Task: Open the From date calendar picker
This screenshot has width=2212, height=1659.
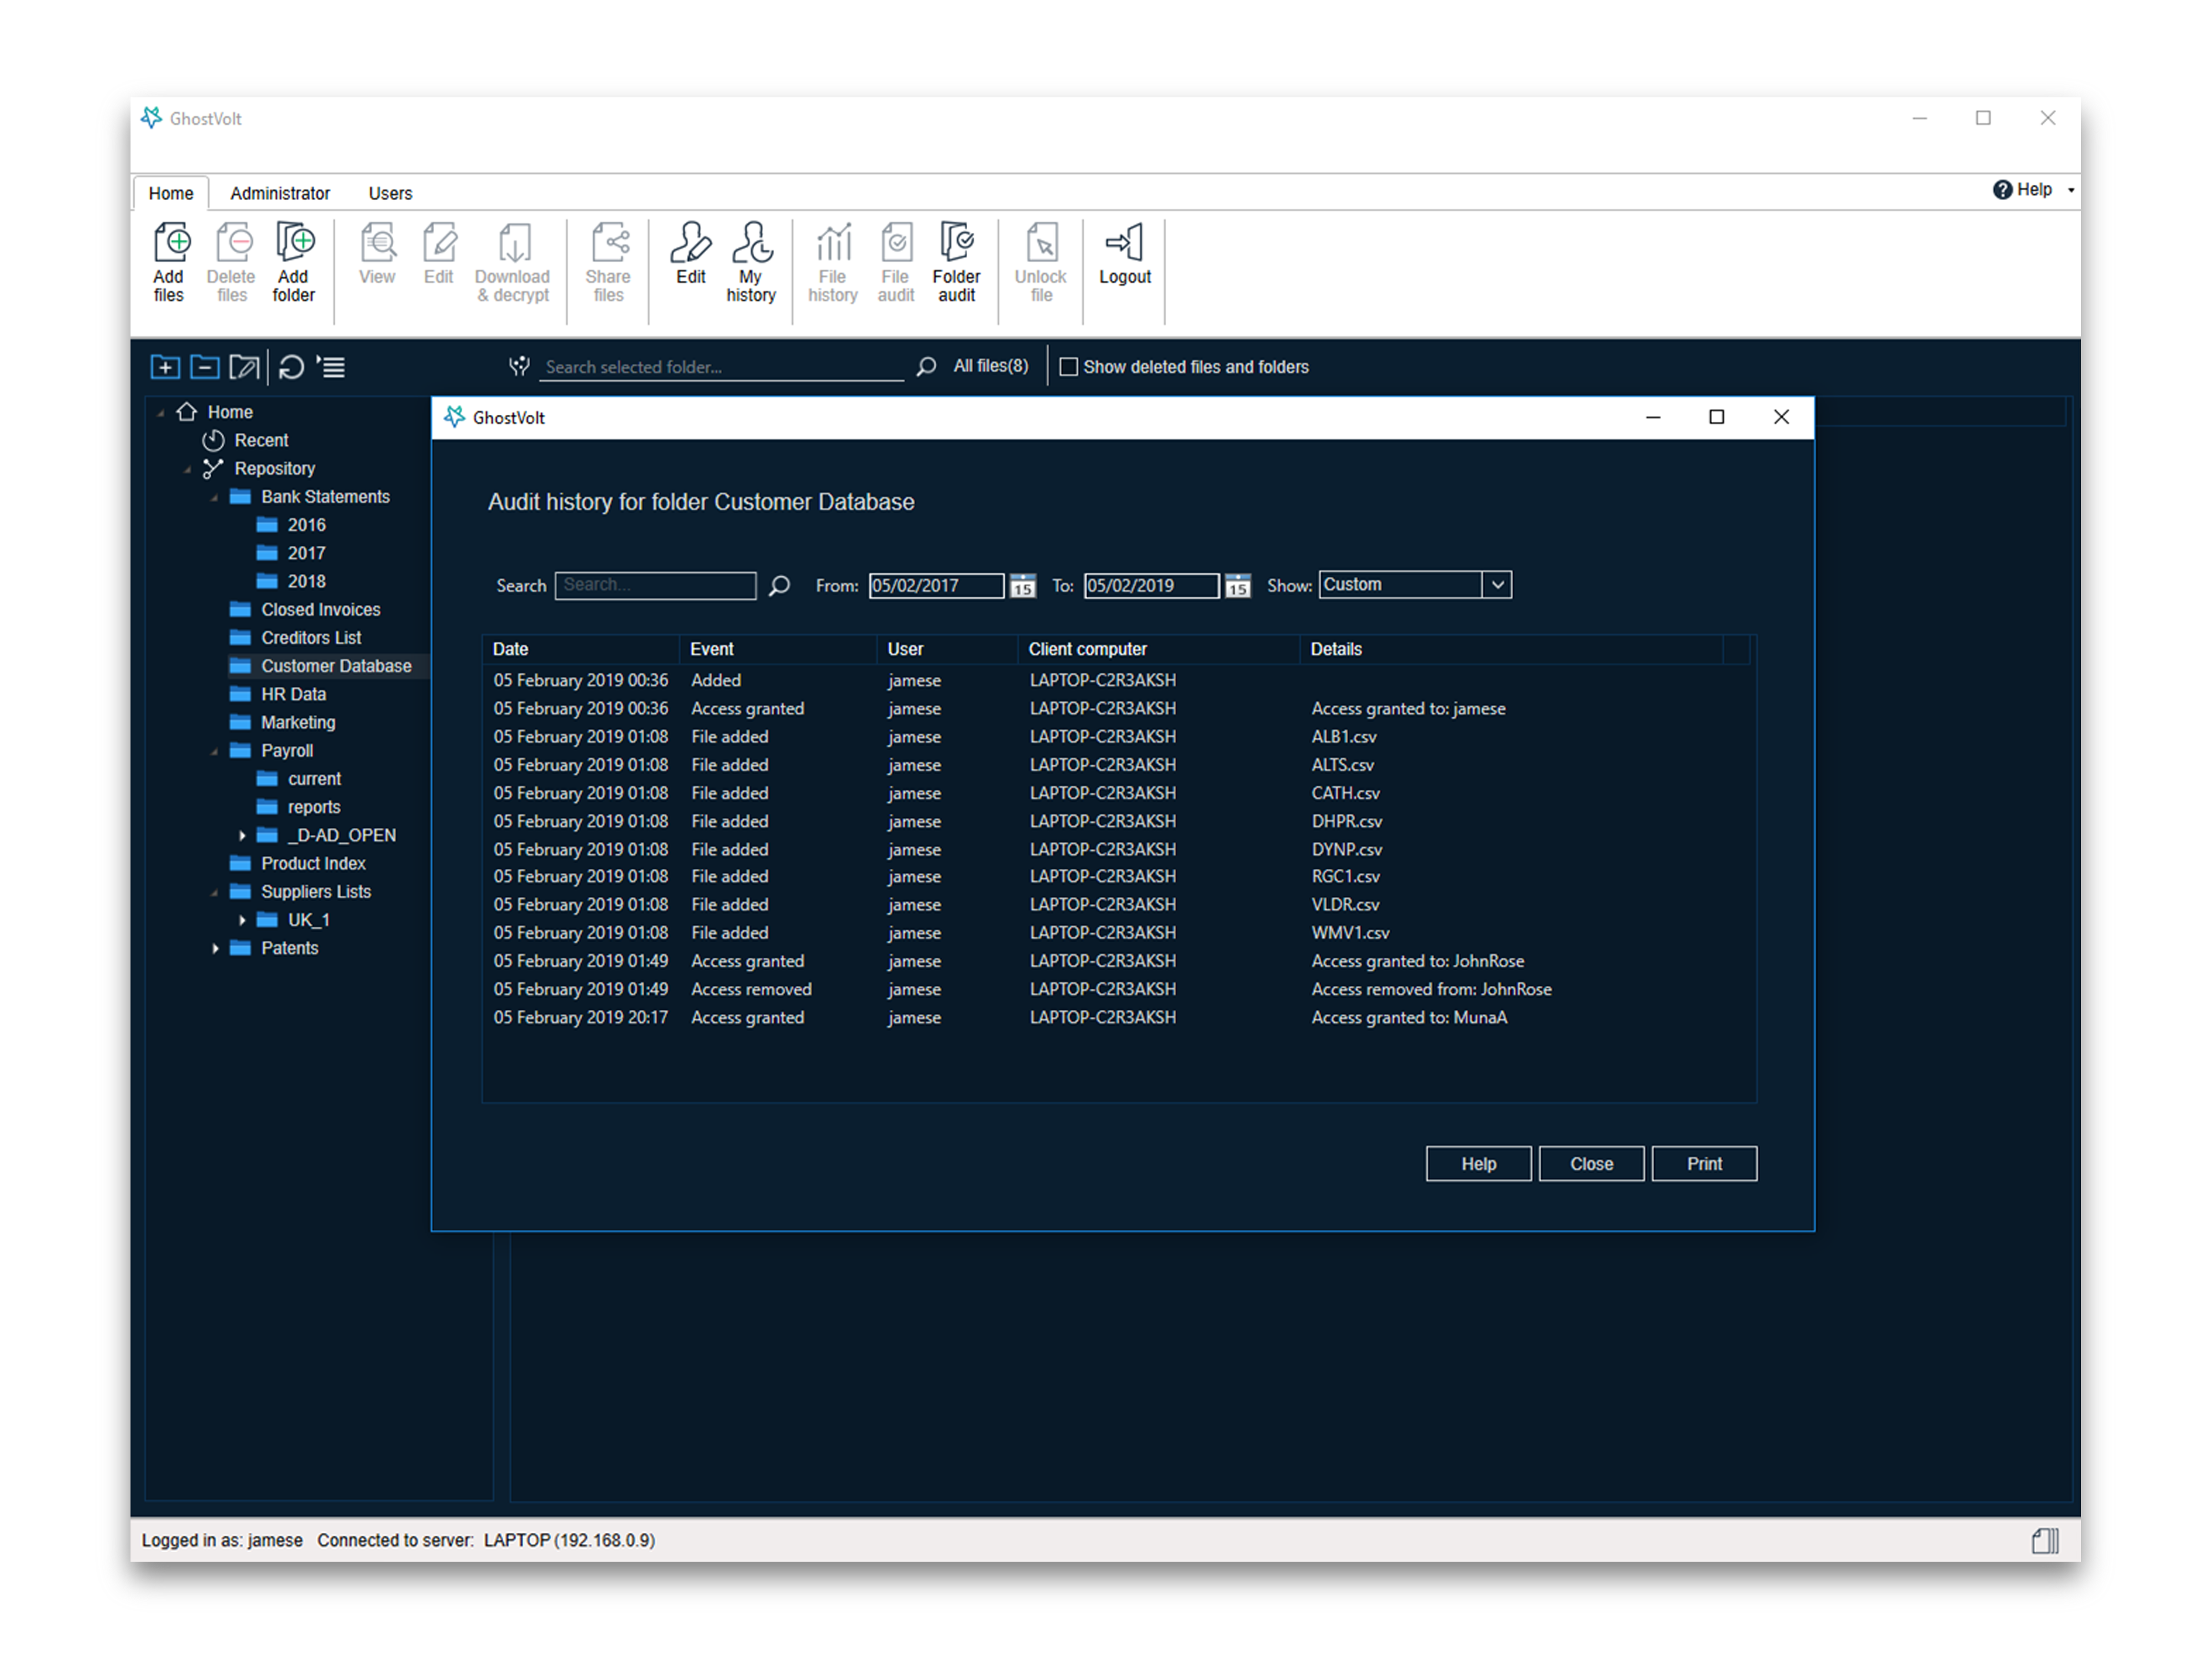Action: point(1022,586)
